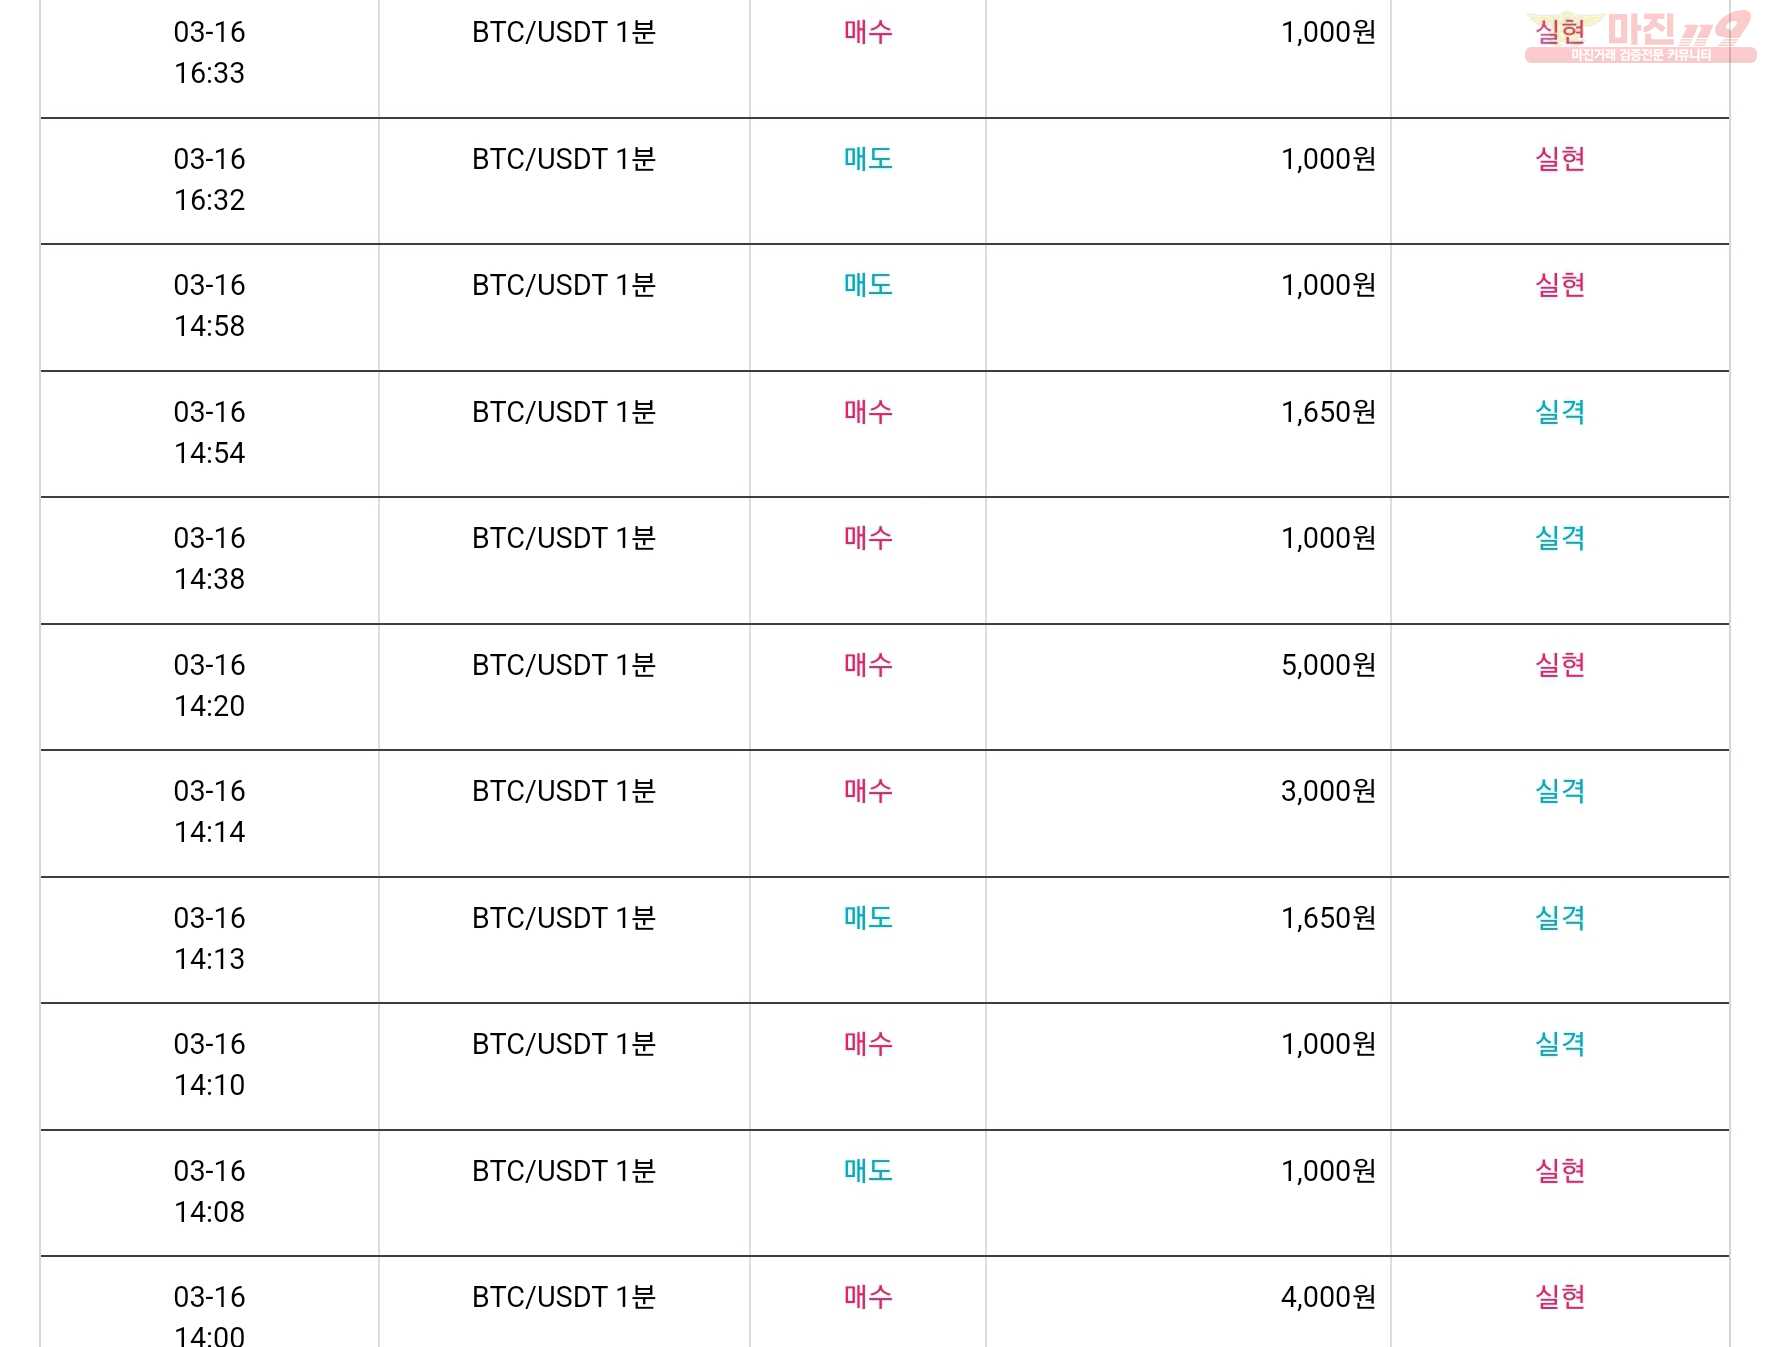Click 1,000원 amount in 14:58 row
The width and height of the screenshot is (1768, 1347).
[x=1328, y=285]
